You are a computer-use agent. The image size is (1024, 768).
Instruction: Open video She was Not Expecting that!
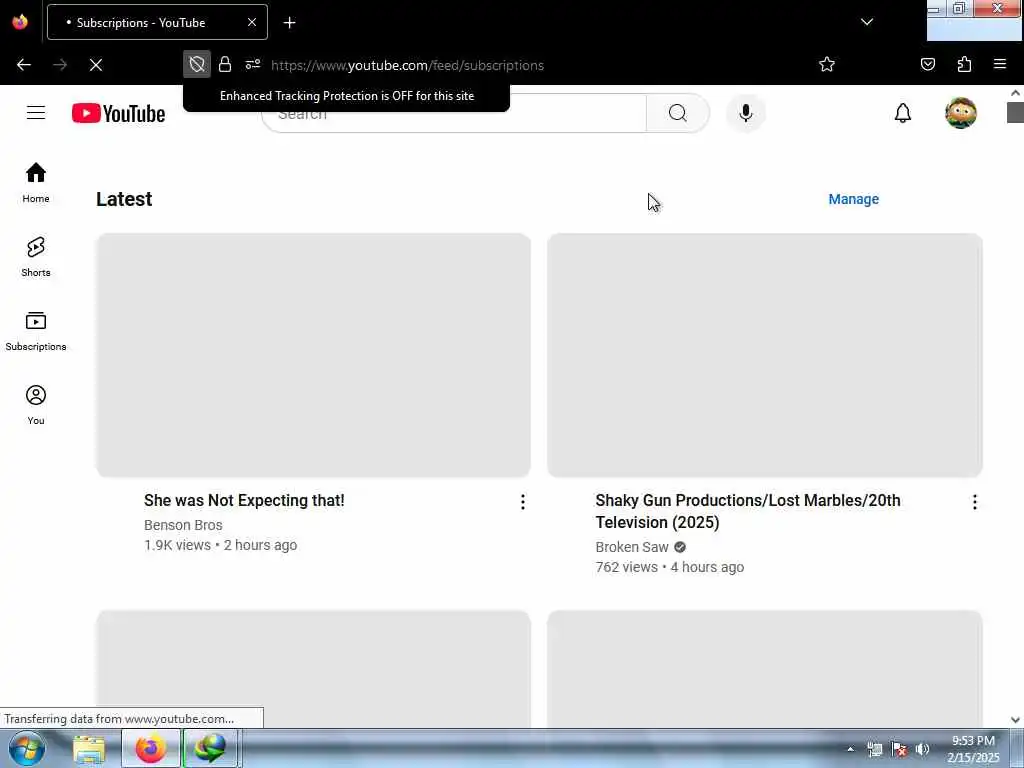coord(244,500)
